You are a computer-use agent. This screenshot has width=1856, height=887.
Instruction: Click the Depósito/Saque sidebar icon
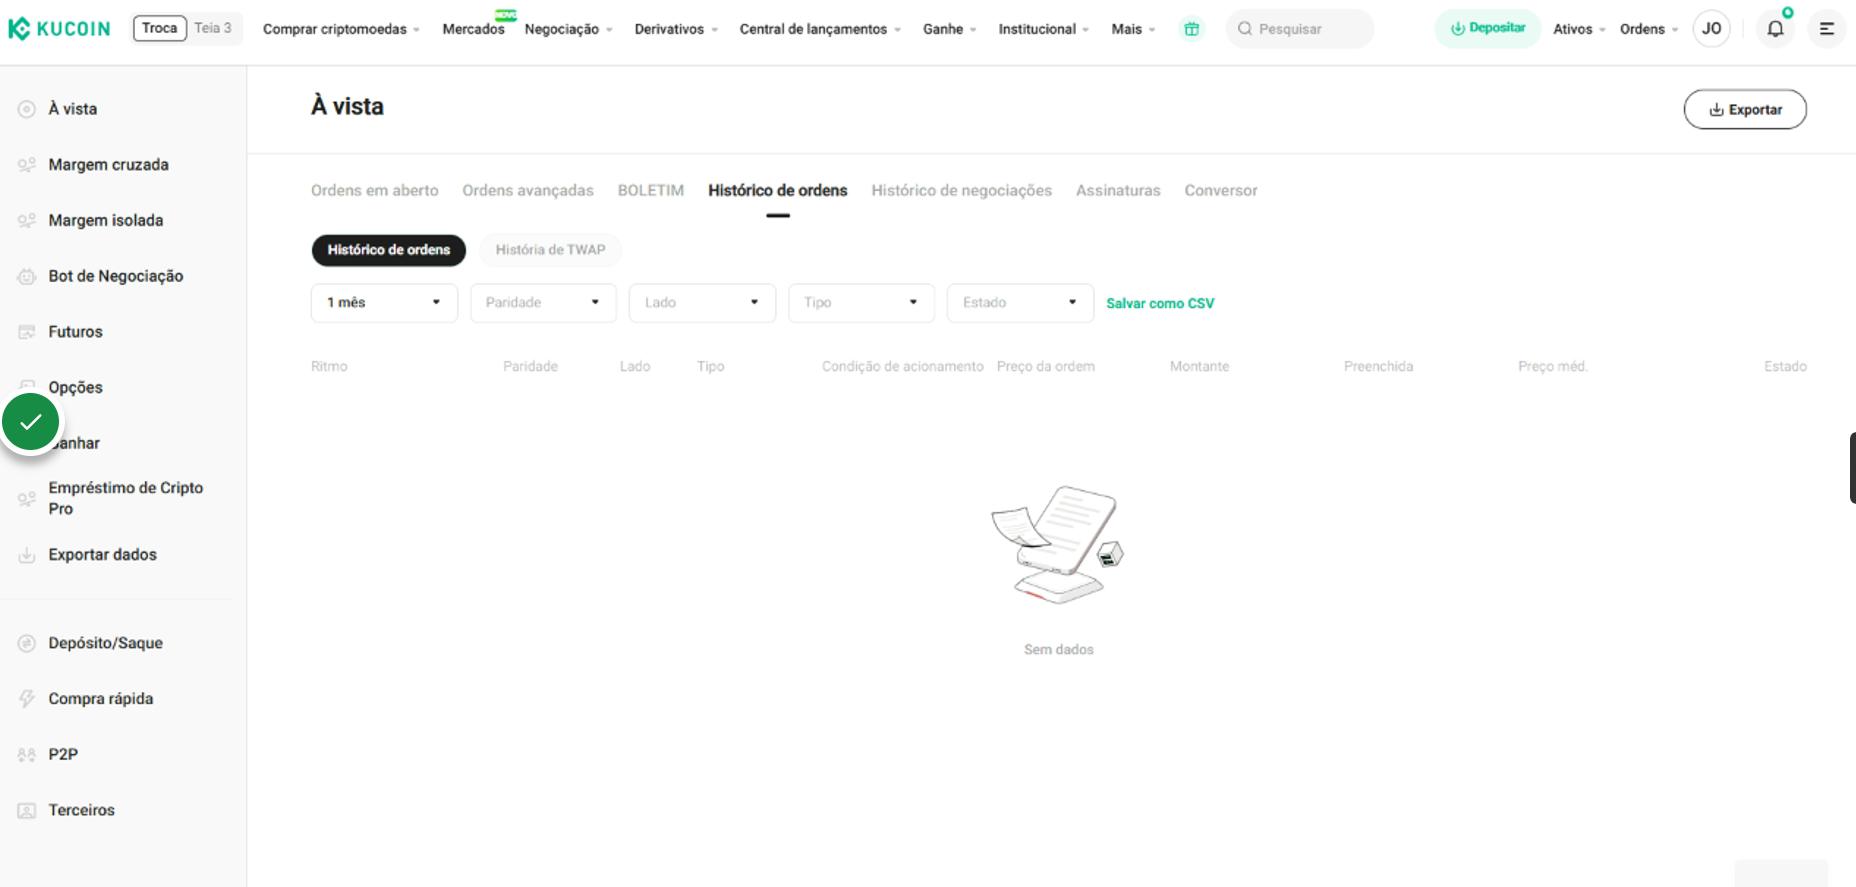pos(27,643)
